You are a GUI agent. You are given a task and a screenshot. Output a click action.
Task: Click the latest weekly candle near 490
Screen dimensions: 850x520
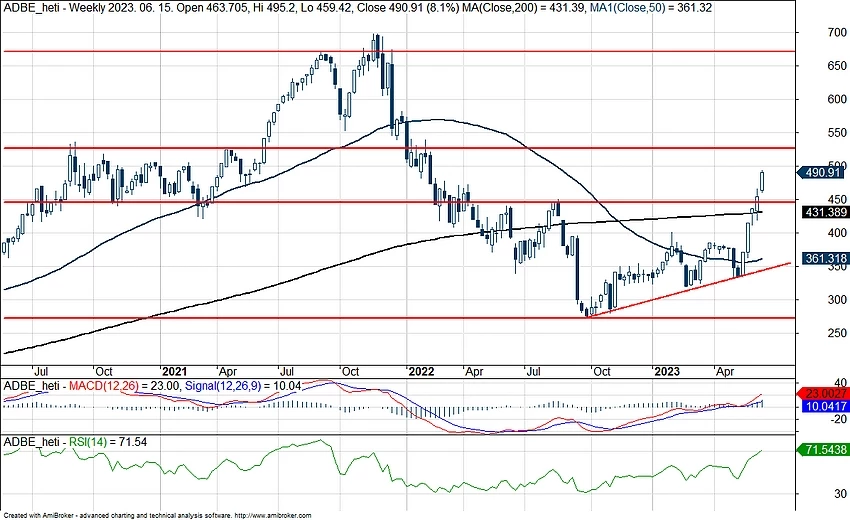tap(762, 181)
